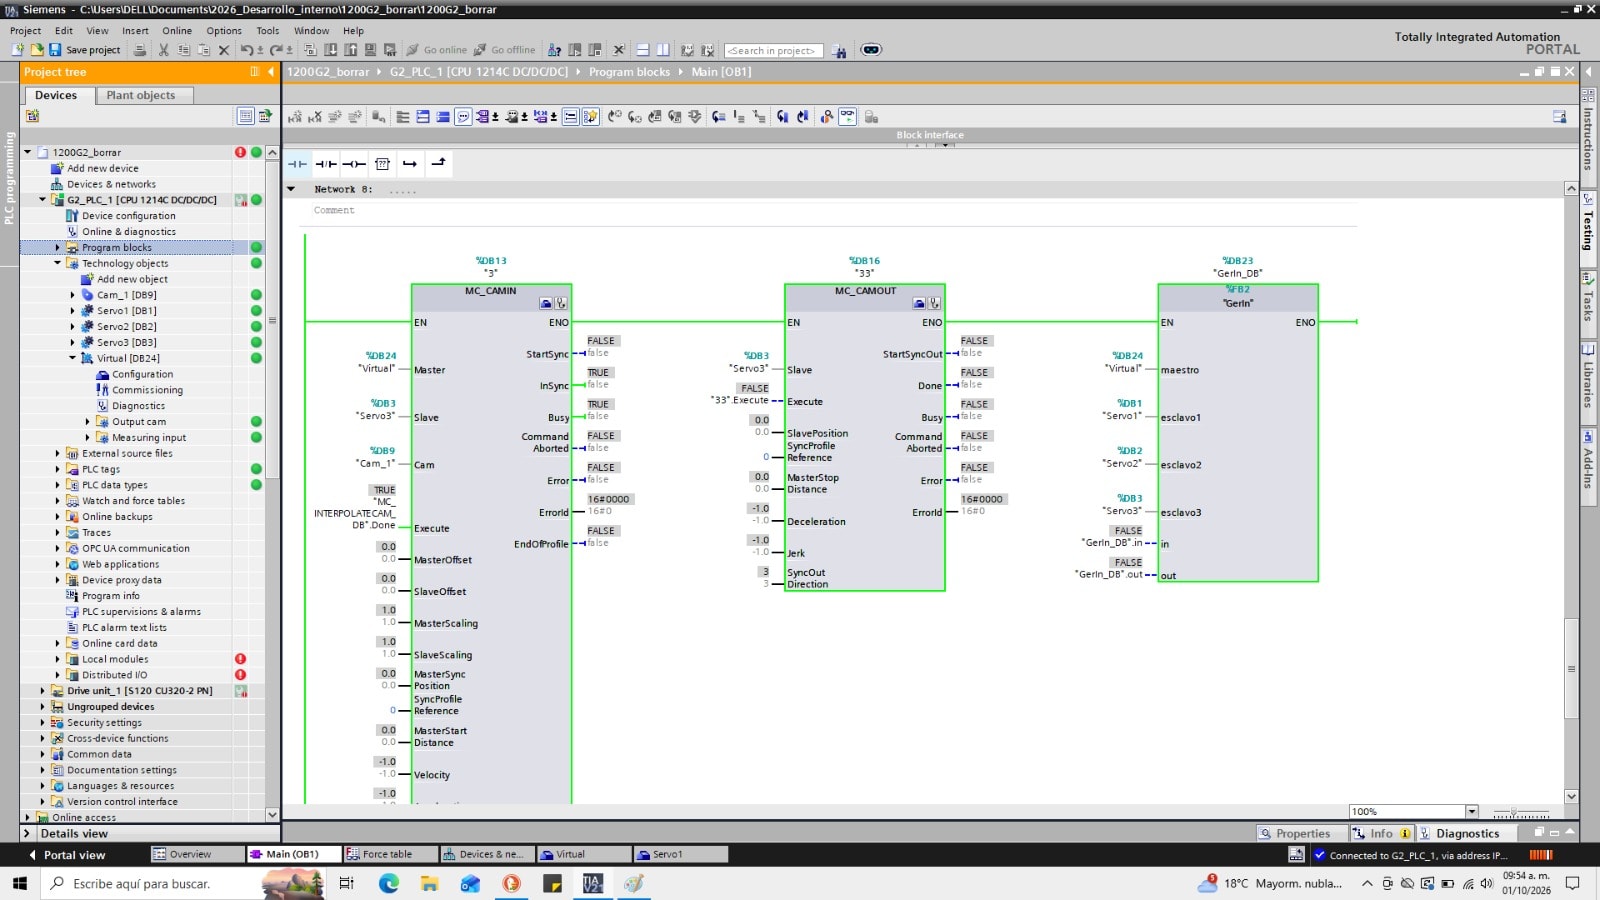1600x900 pixels.
Task: Click the cut scissors icon
Action: click(163, 50)
